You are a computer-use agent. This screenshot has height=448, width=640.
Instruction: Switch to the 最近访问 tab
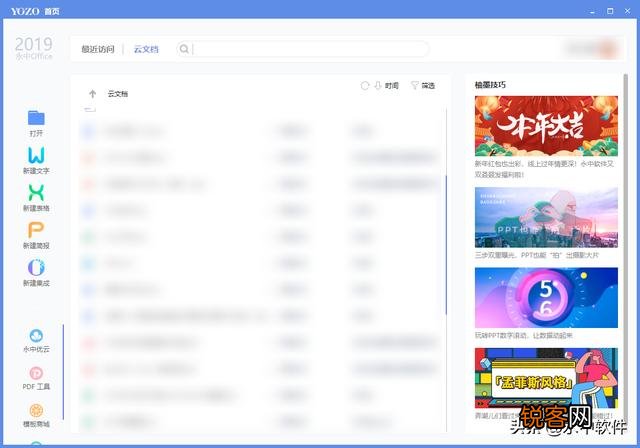(x=97, y=49)
